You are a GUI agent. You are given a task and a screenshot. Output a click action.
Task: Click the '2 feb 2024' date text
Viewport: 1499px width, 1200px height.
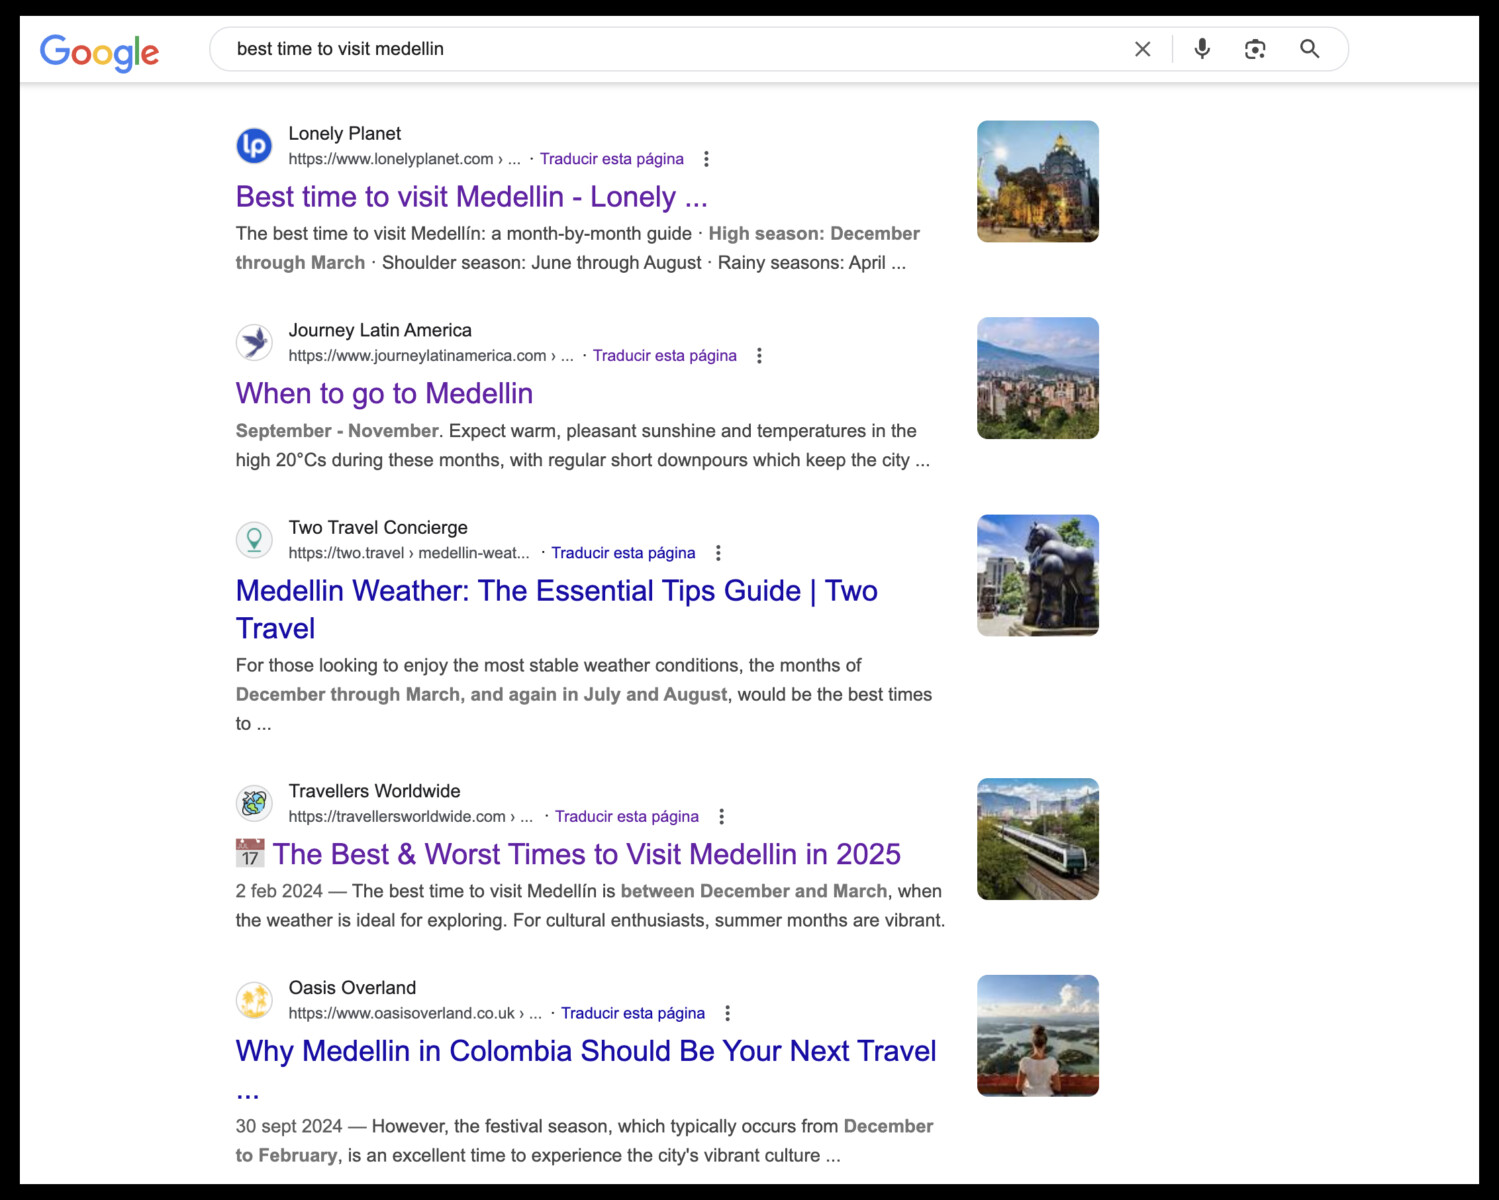click(x=279, y=891)
